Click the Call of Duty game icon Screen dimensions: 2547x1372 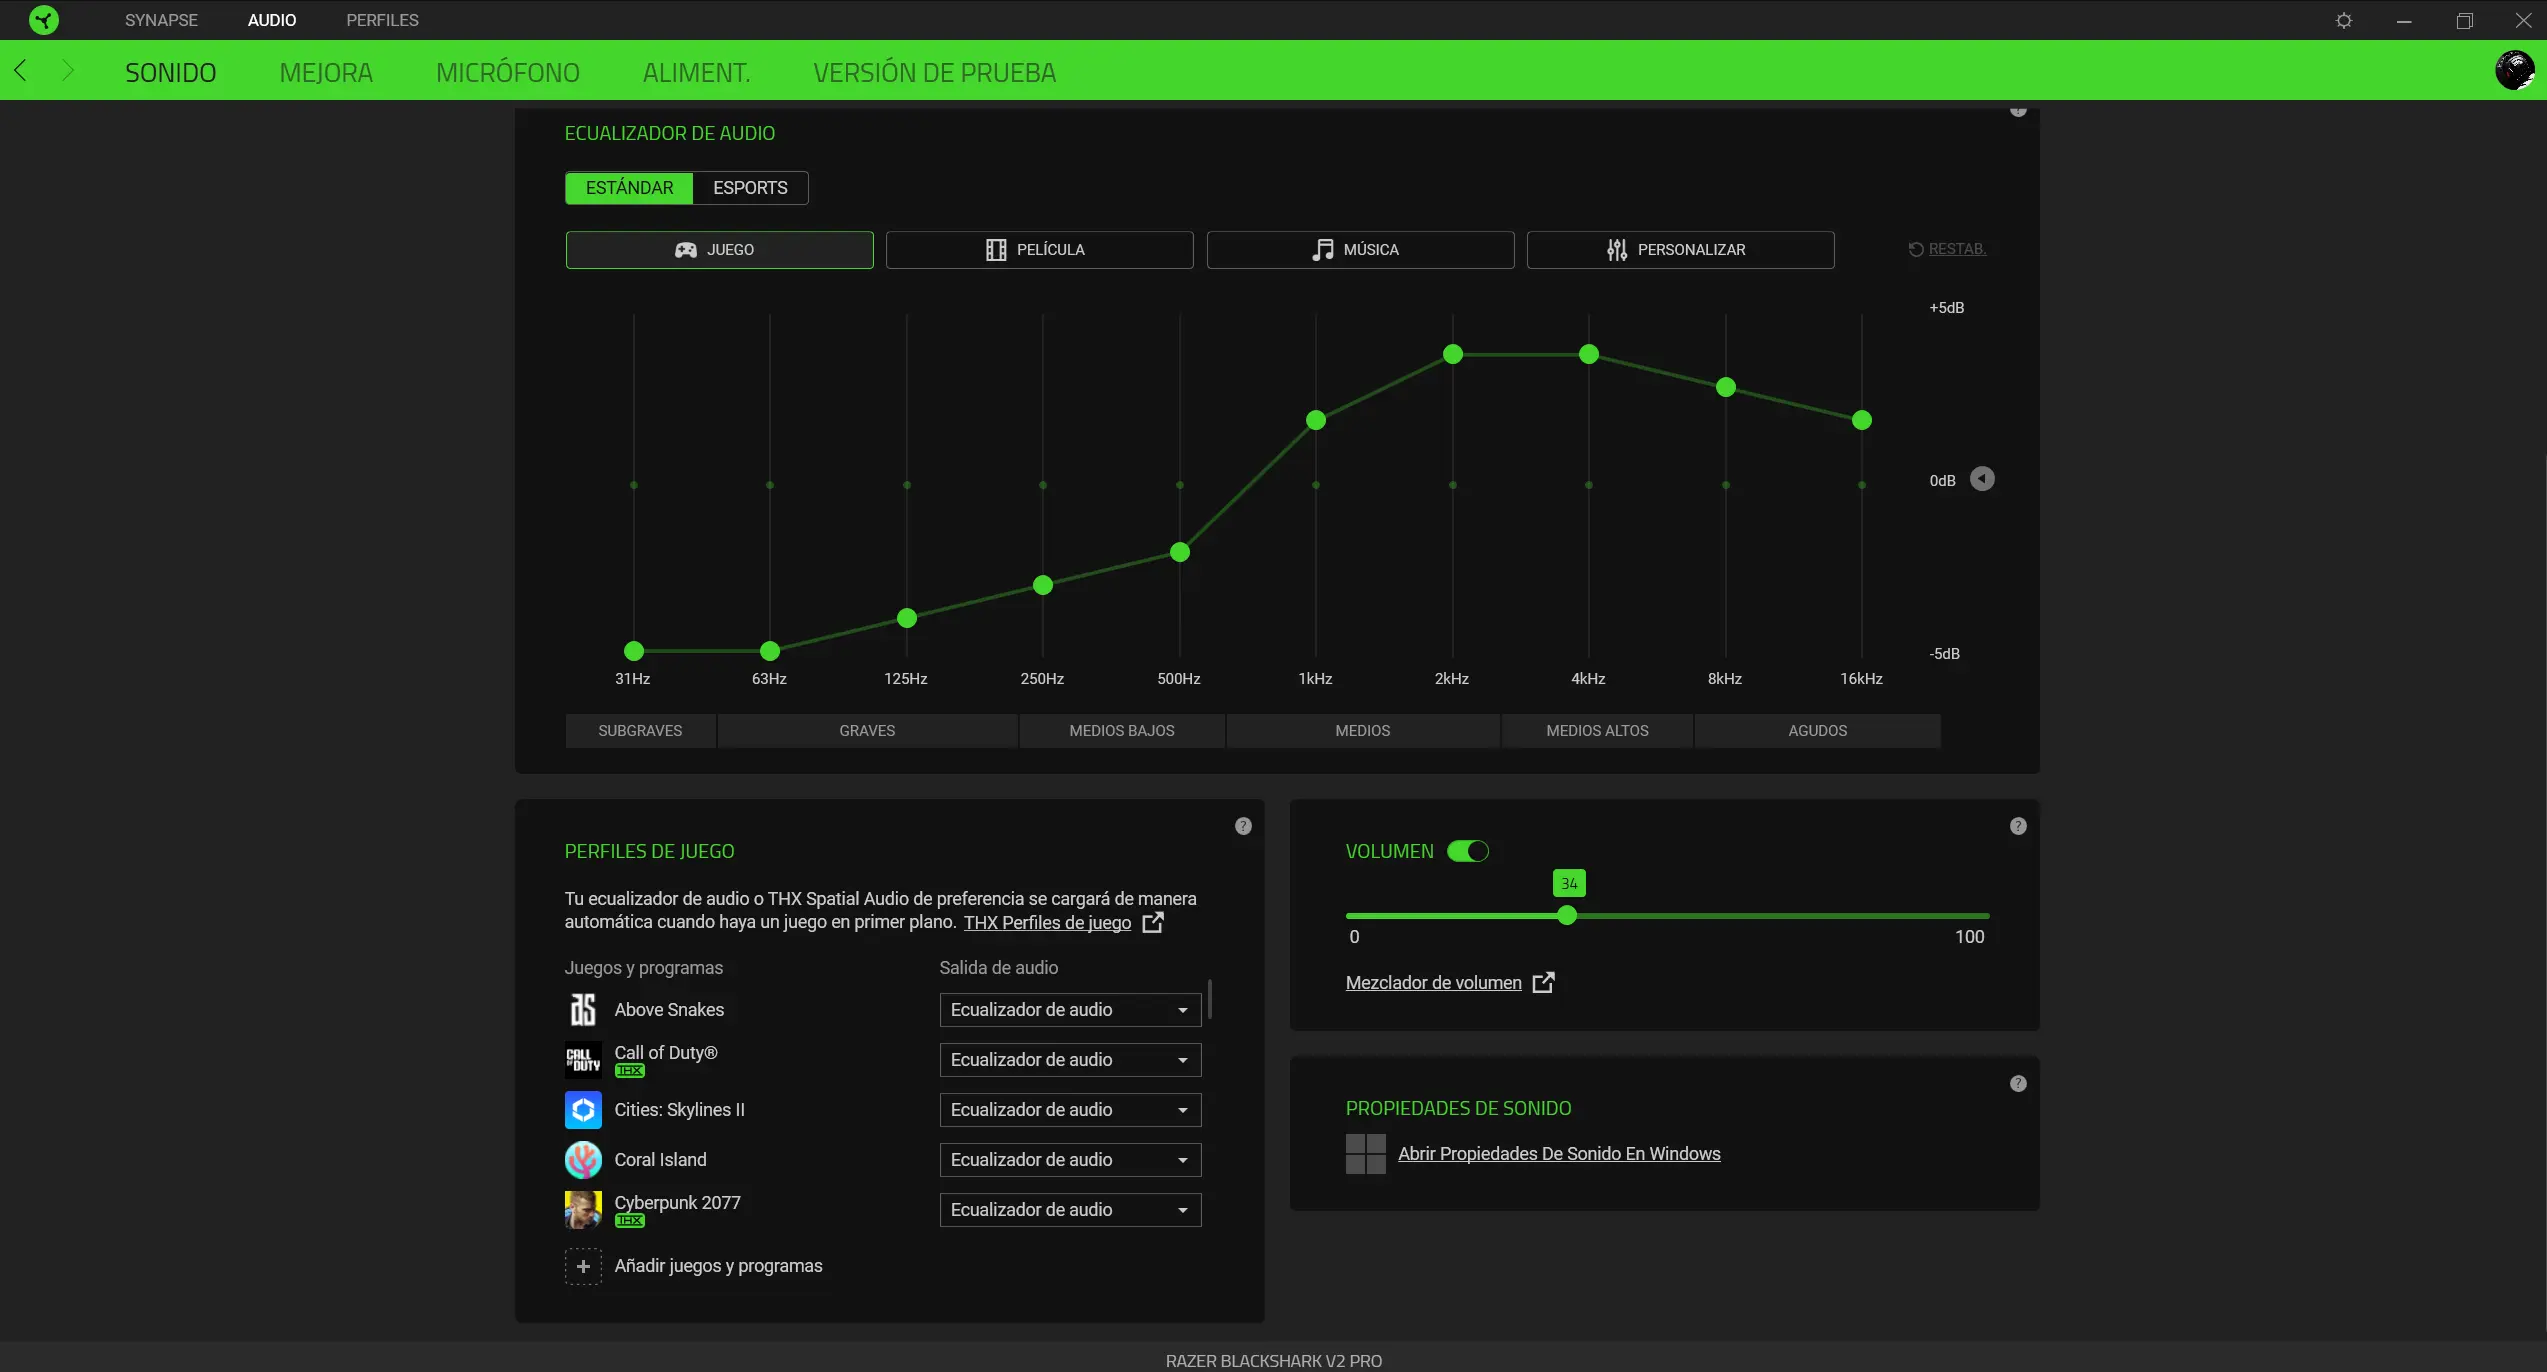point(583,1060)
